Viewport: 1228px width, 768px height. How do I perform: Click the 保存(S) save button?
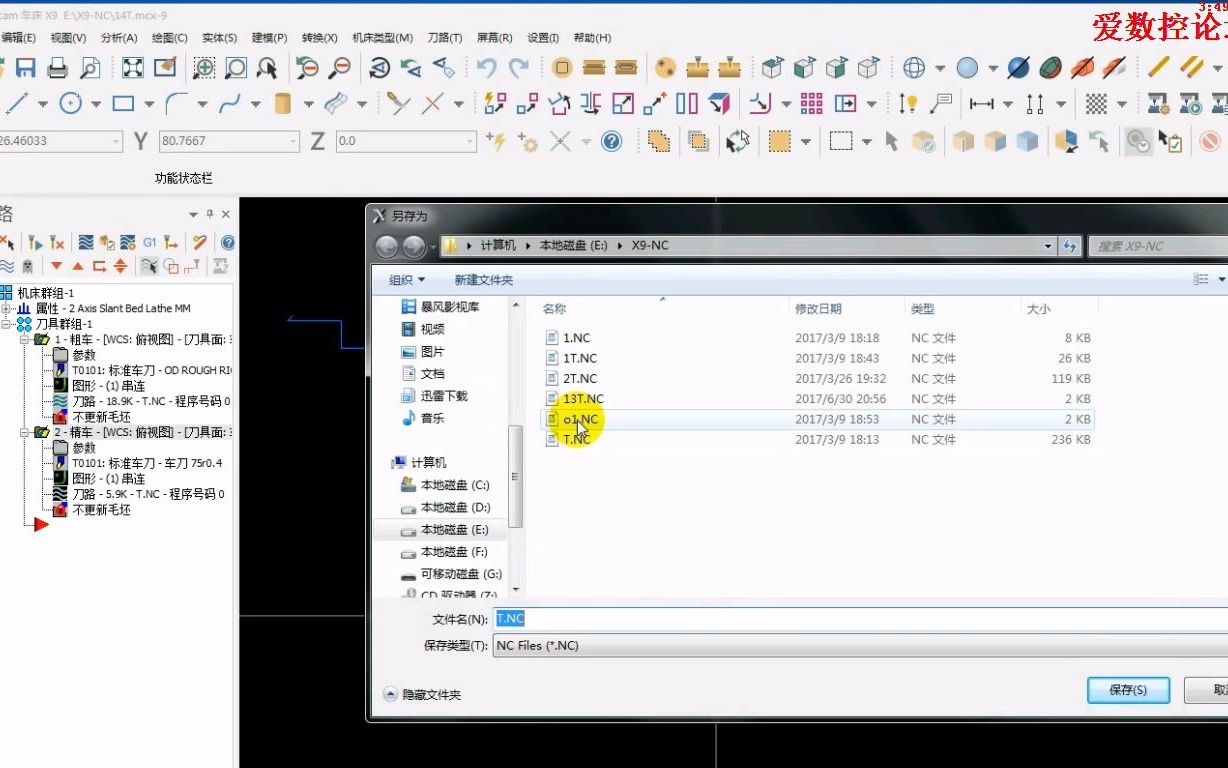[1128, 690]
